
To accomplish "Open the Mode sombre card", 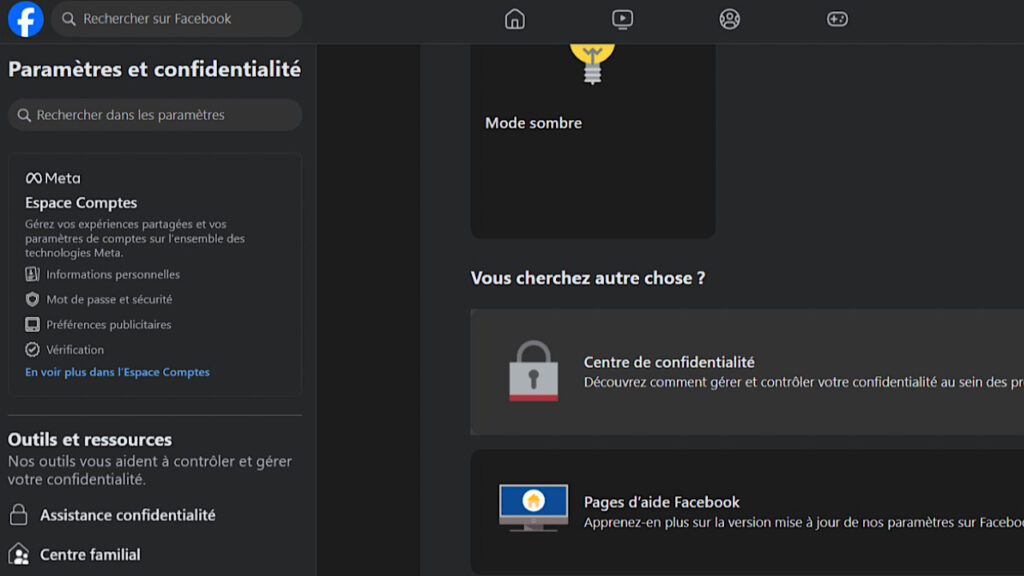I will click(592, 150).
